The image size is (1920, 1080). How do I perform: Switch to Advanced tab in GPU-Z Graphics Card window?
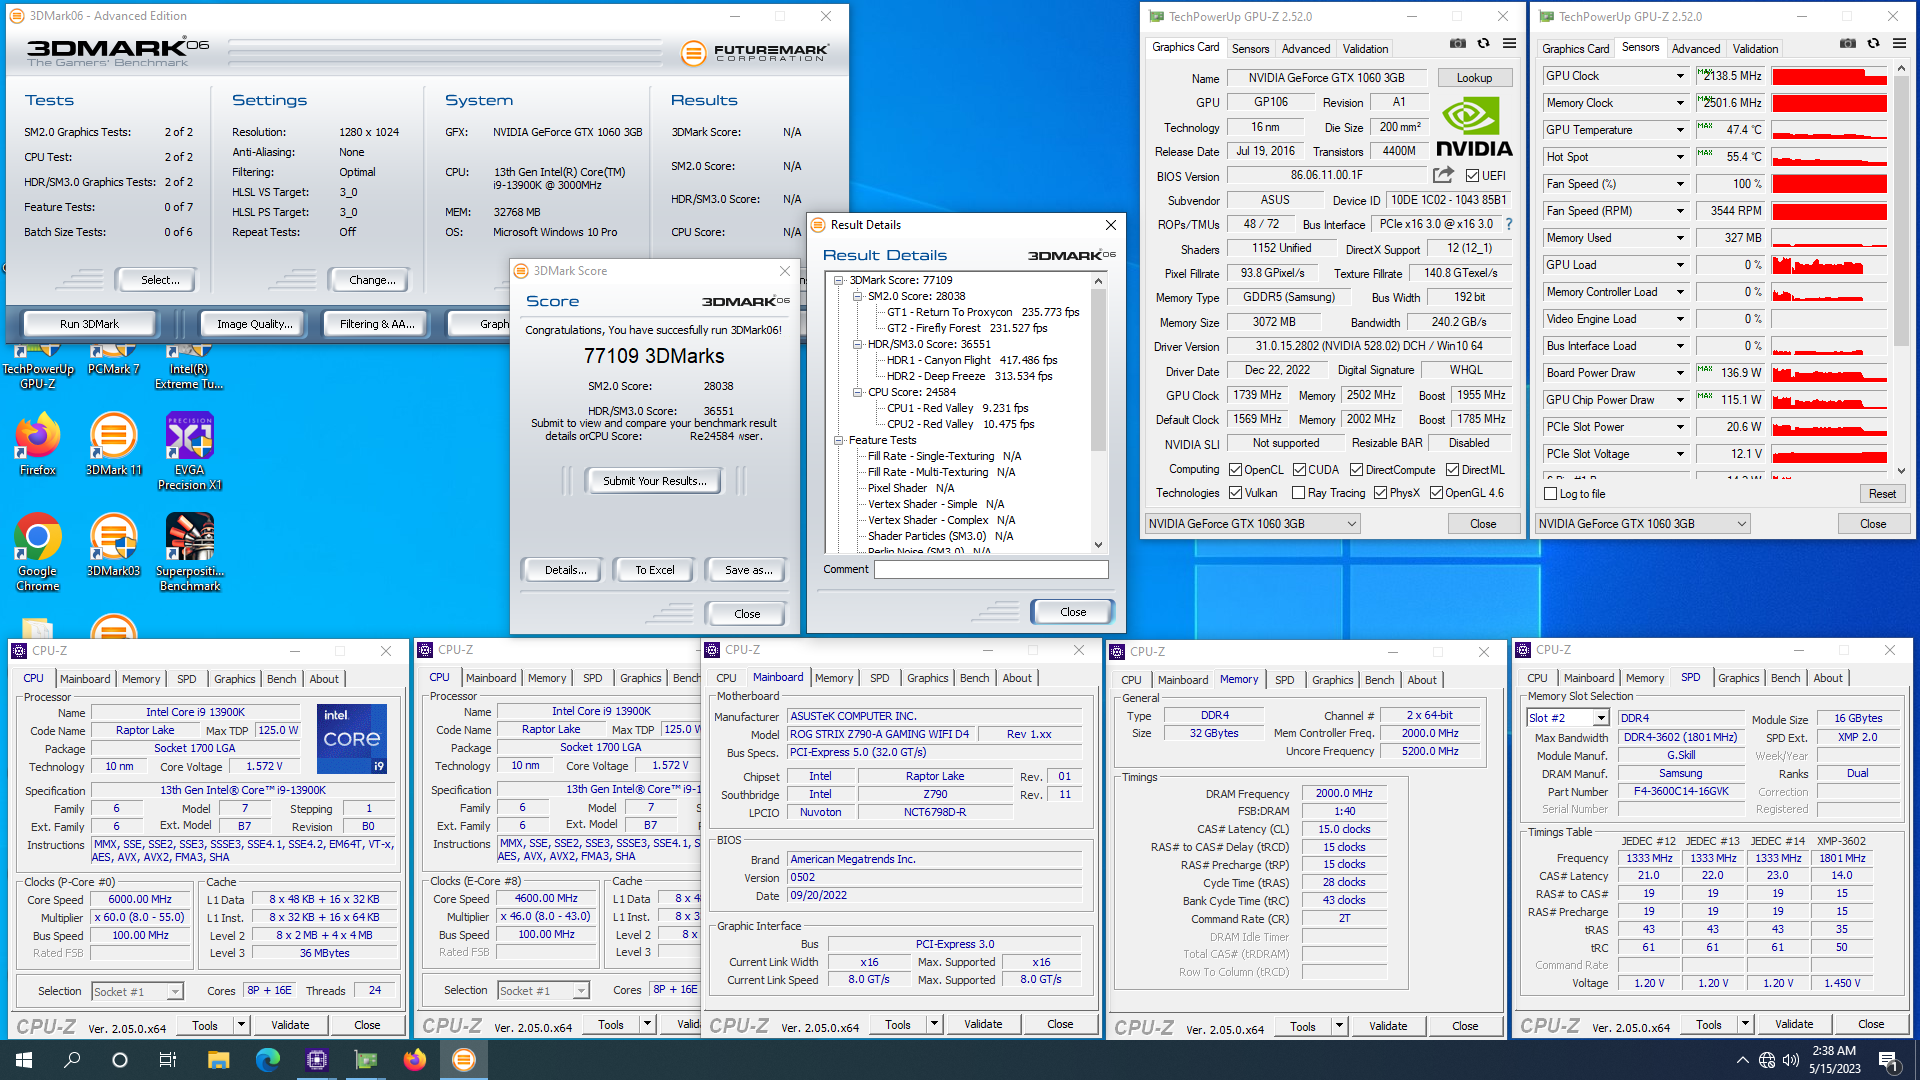coord(1306,48)
